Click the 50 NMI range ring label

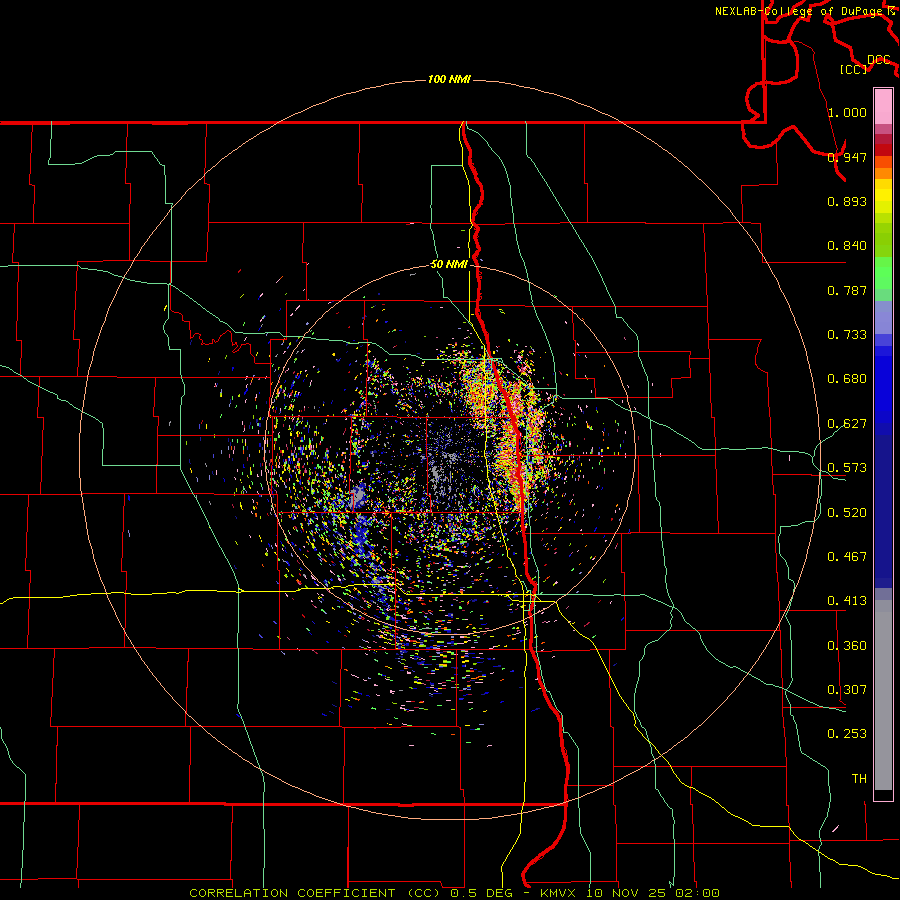click(x=449, y=264)
